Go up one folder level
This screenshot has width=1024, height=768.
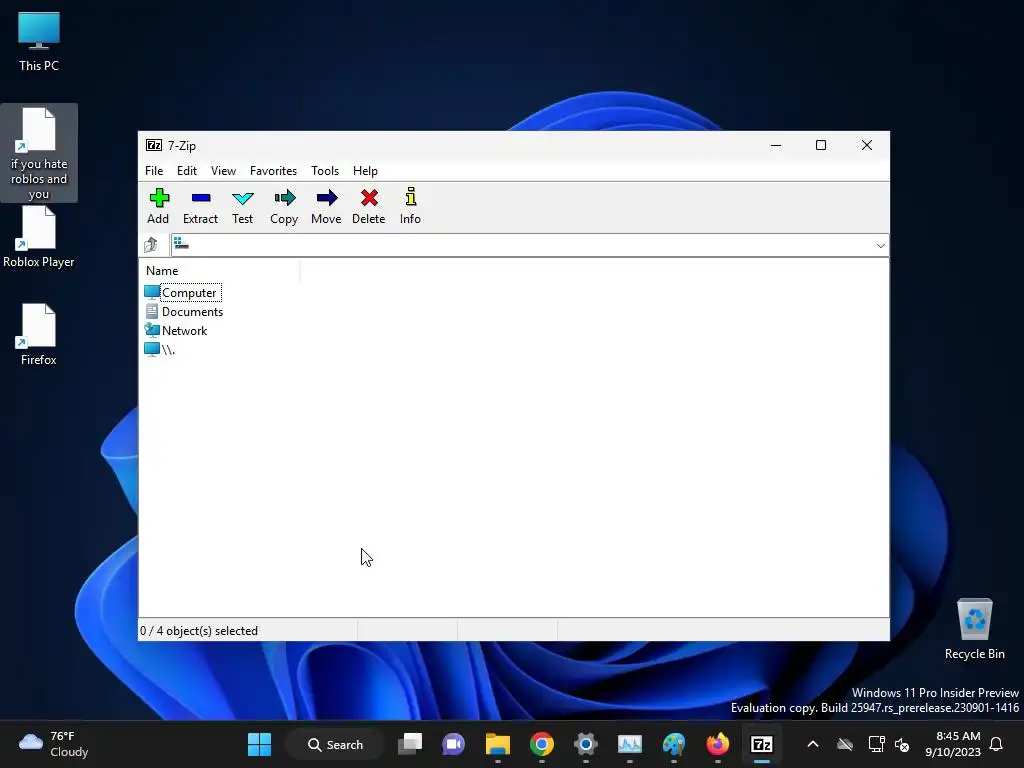coord(151,245)
